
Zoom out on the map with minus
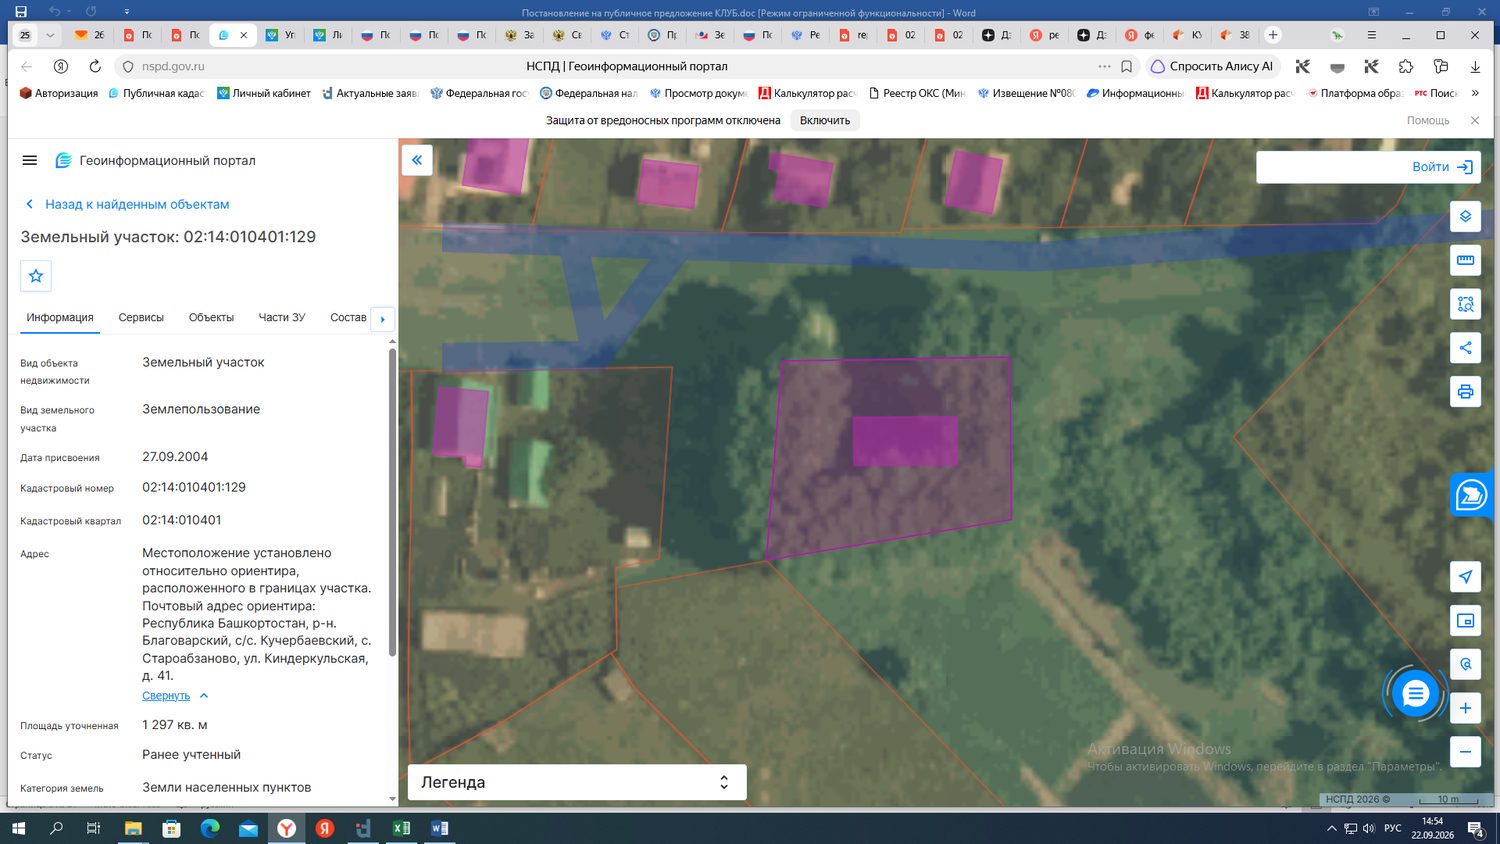pos(1465,752)
